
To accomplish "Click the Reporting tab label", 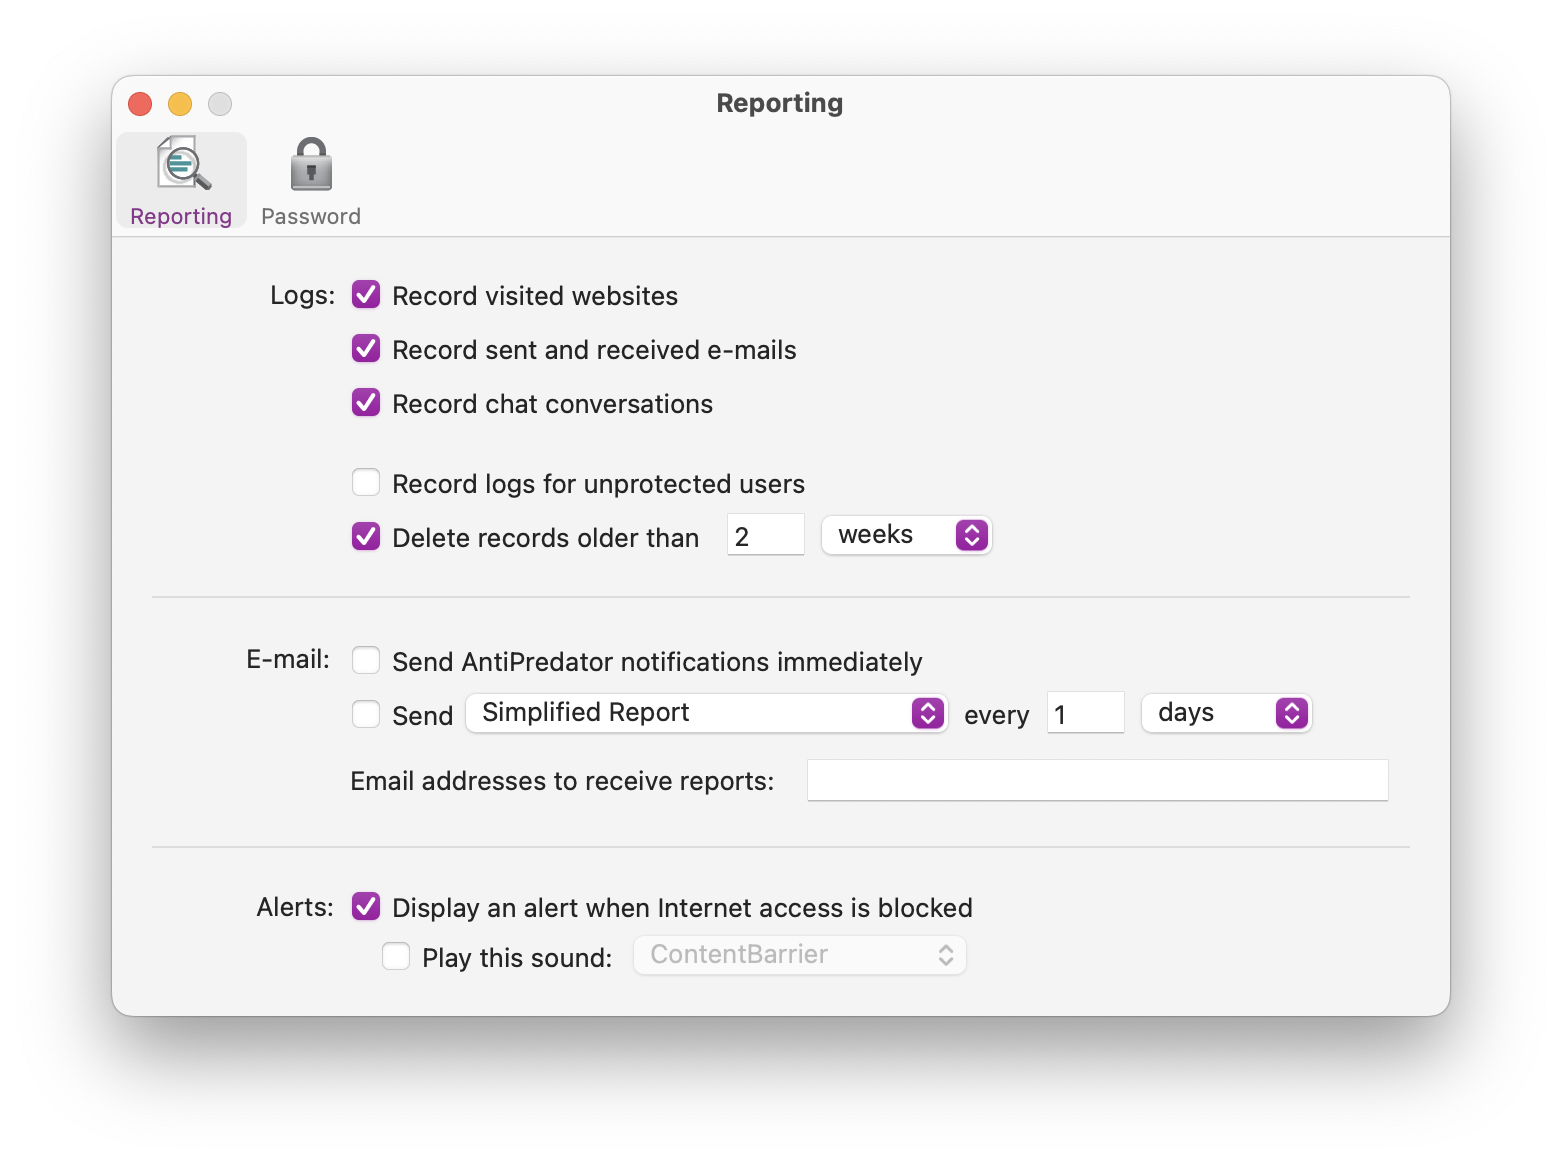I will pyautogui.click(x=181, y=216).
